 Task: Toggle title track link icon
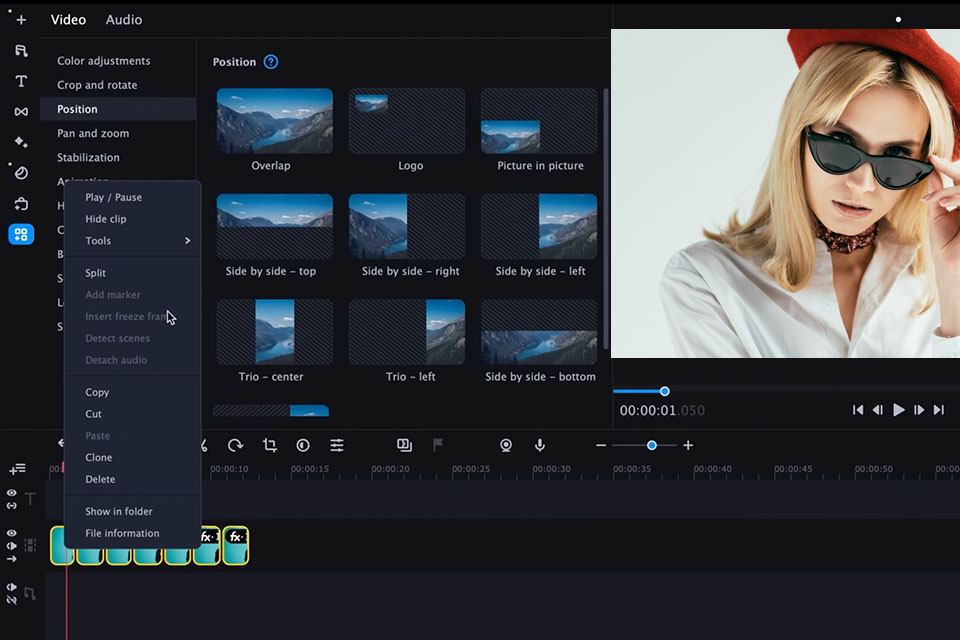pos(12,505)
